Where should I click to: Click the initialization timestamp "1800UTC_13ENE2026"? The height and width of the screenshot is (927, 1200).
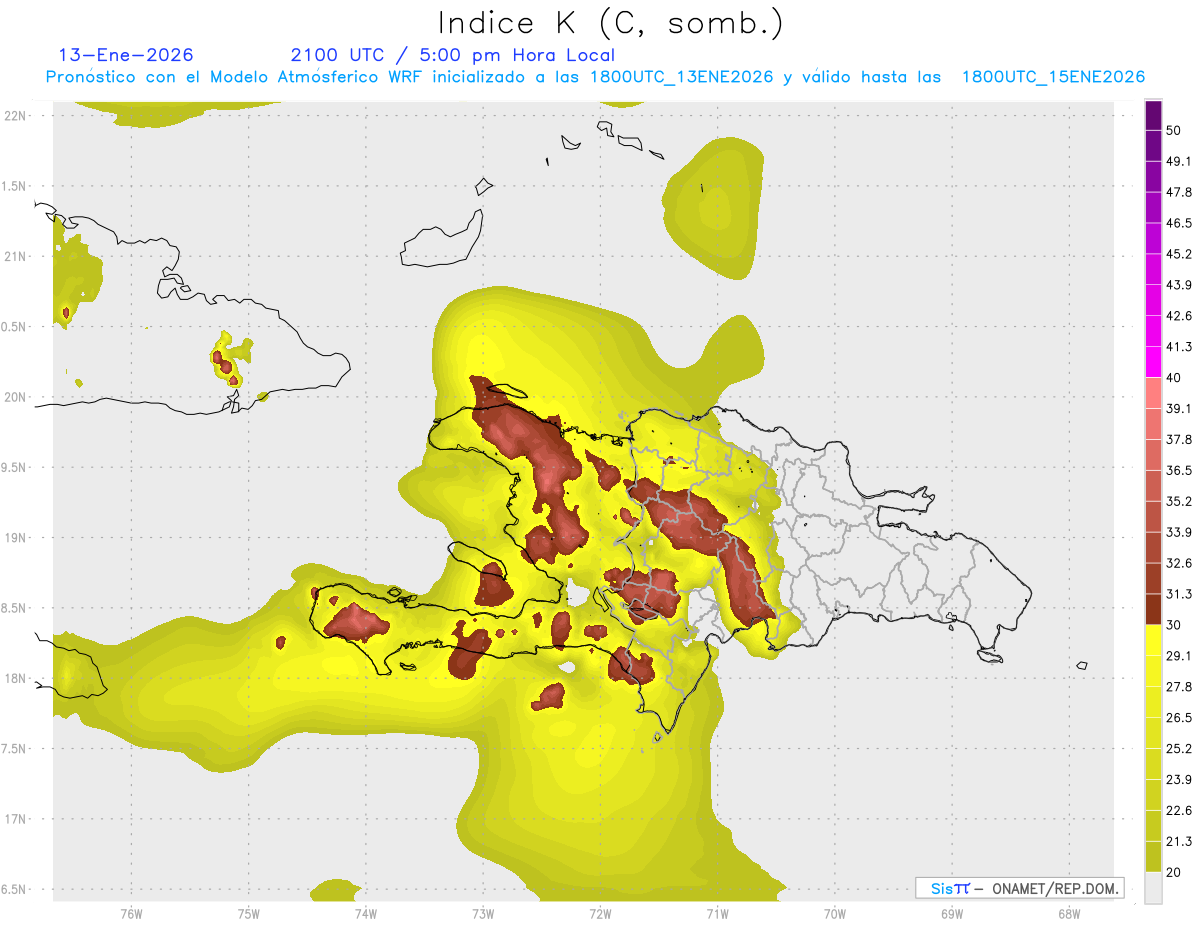point(682,77)
